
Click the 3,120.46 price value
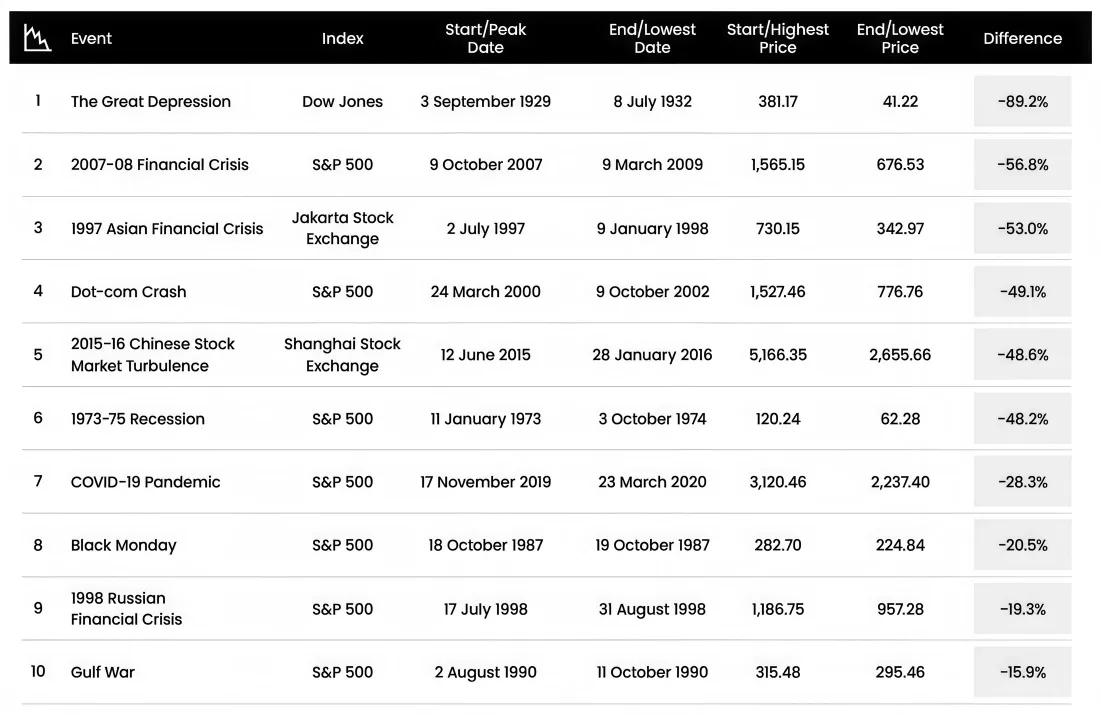(x=778, y=483)
